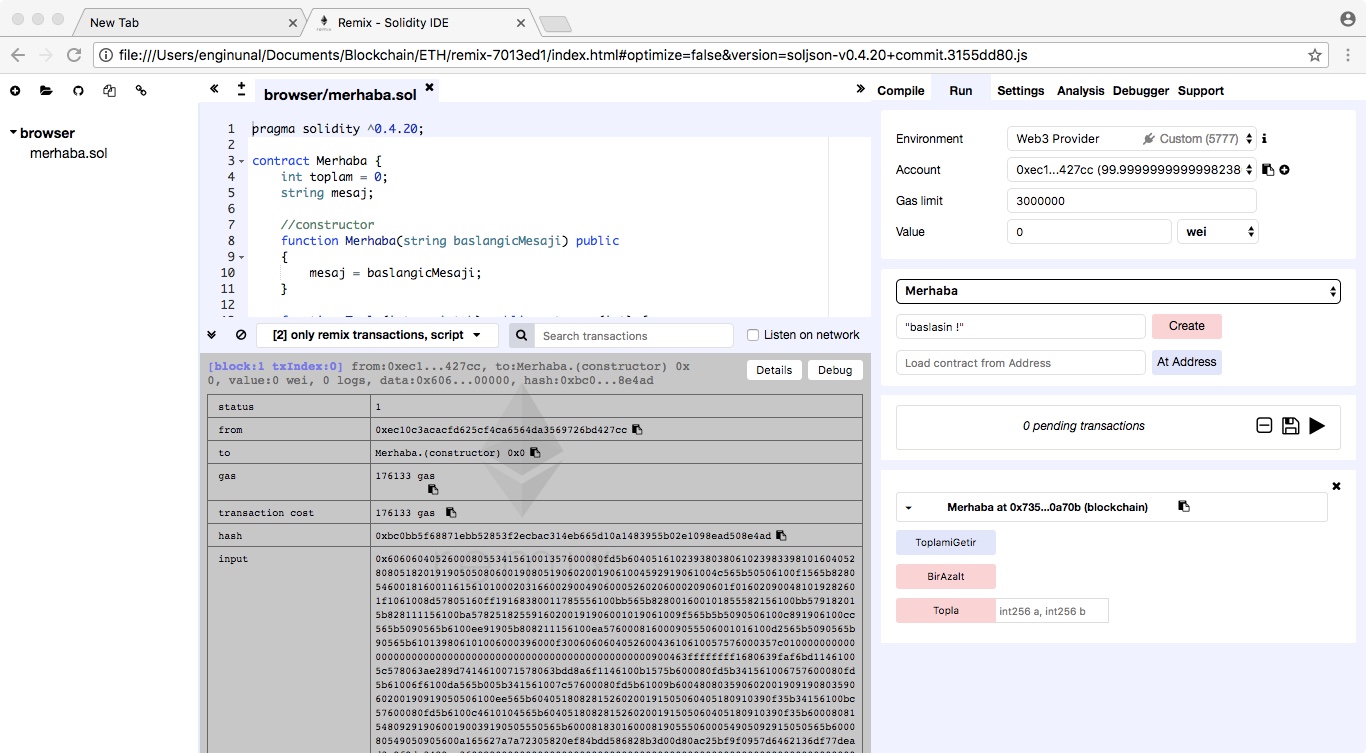Run recorded transactions play button

pyautogui.click(x=1317, y=426)
